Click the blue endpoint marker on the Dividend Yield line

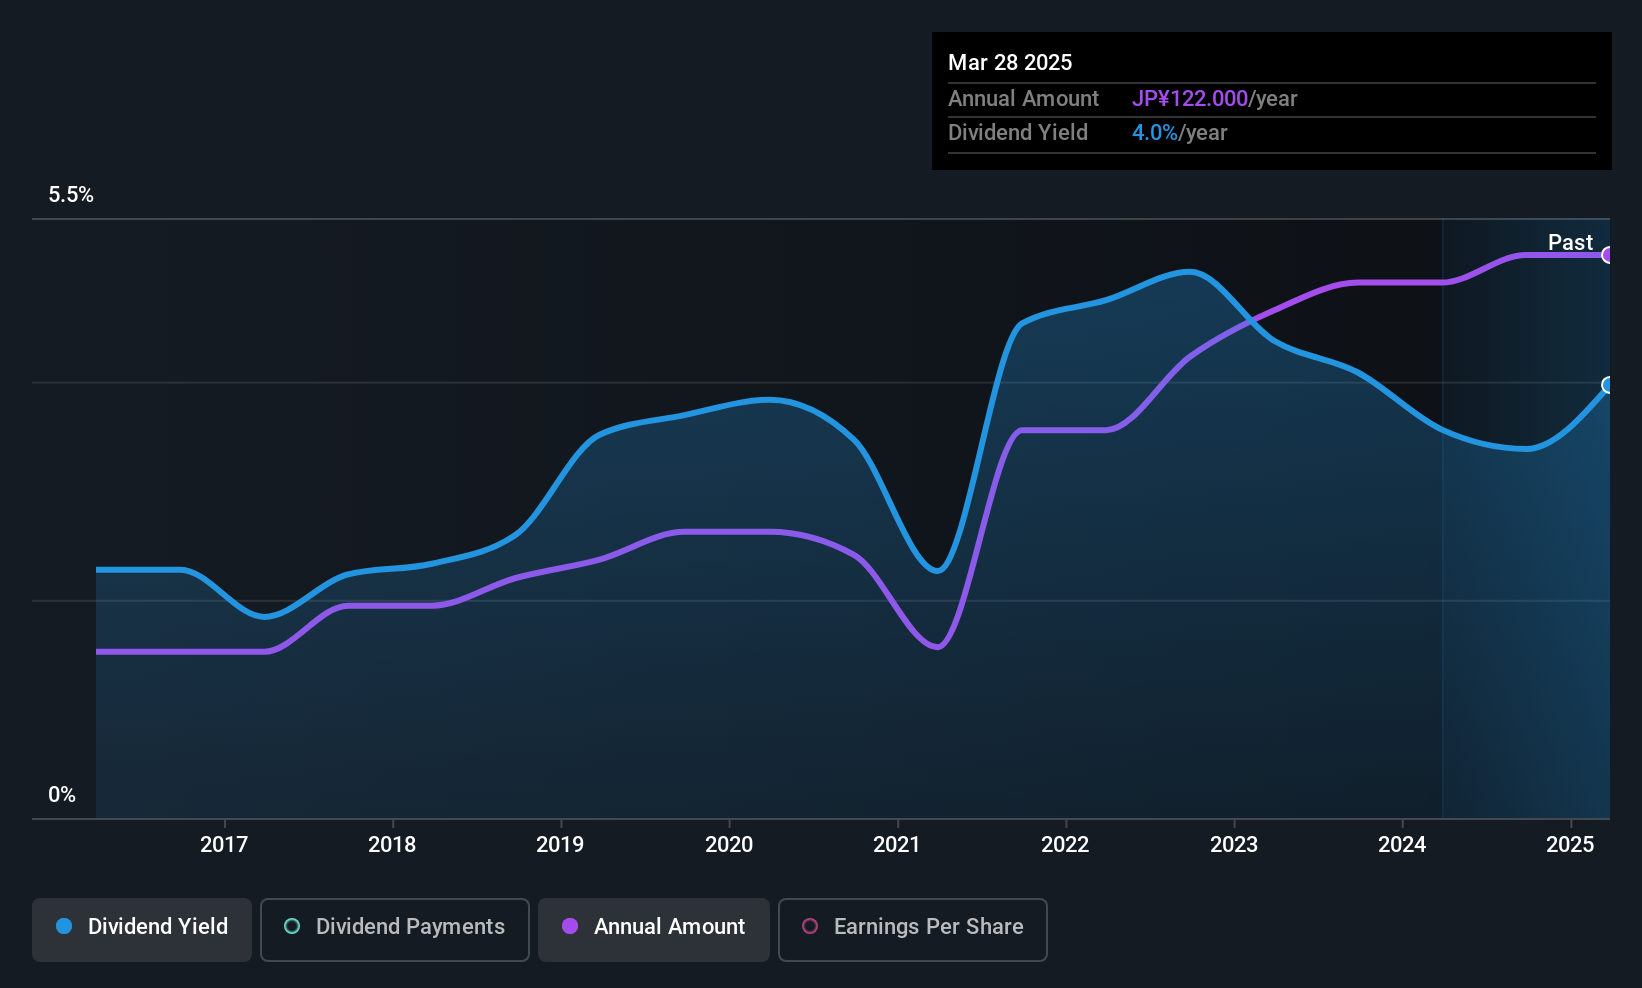coord(1607,385)
